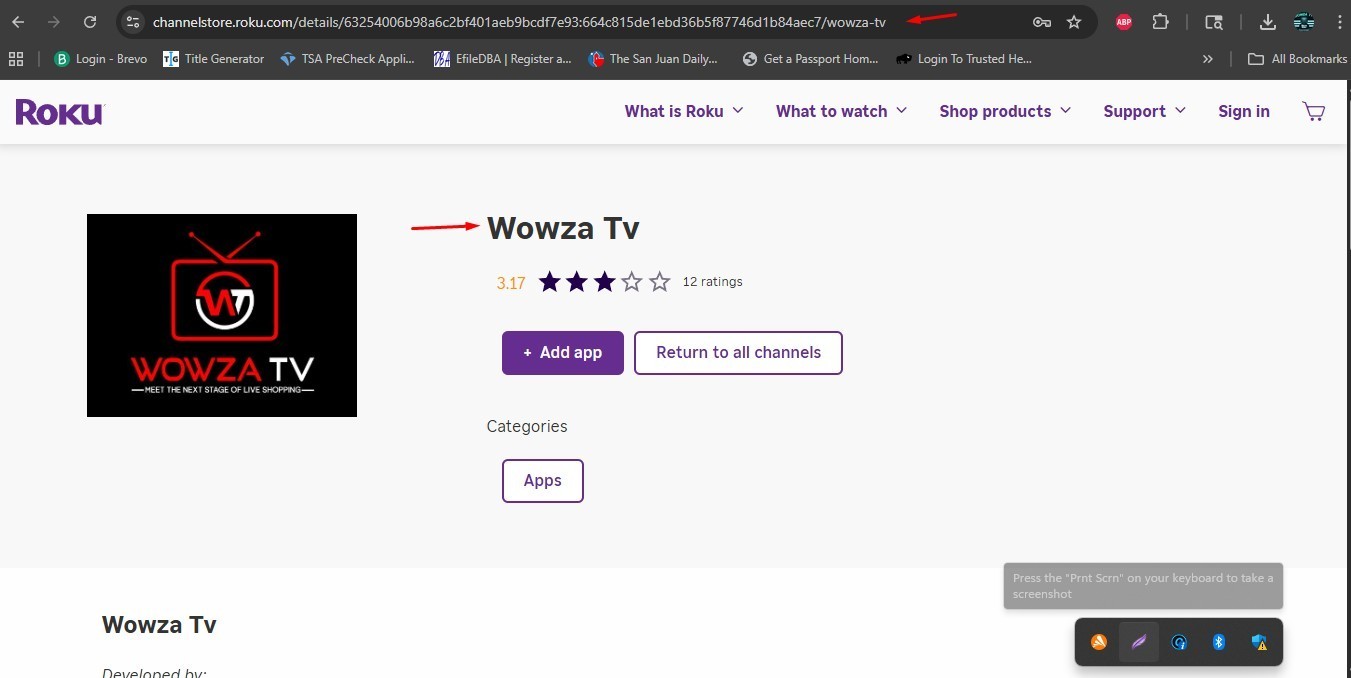Expand the Shop products menu
The width and height of the screenshot is (1351, 678).
tap(1005, 111)
